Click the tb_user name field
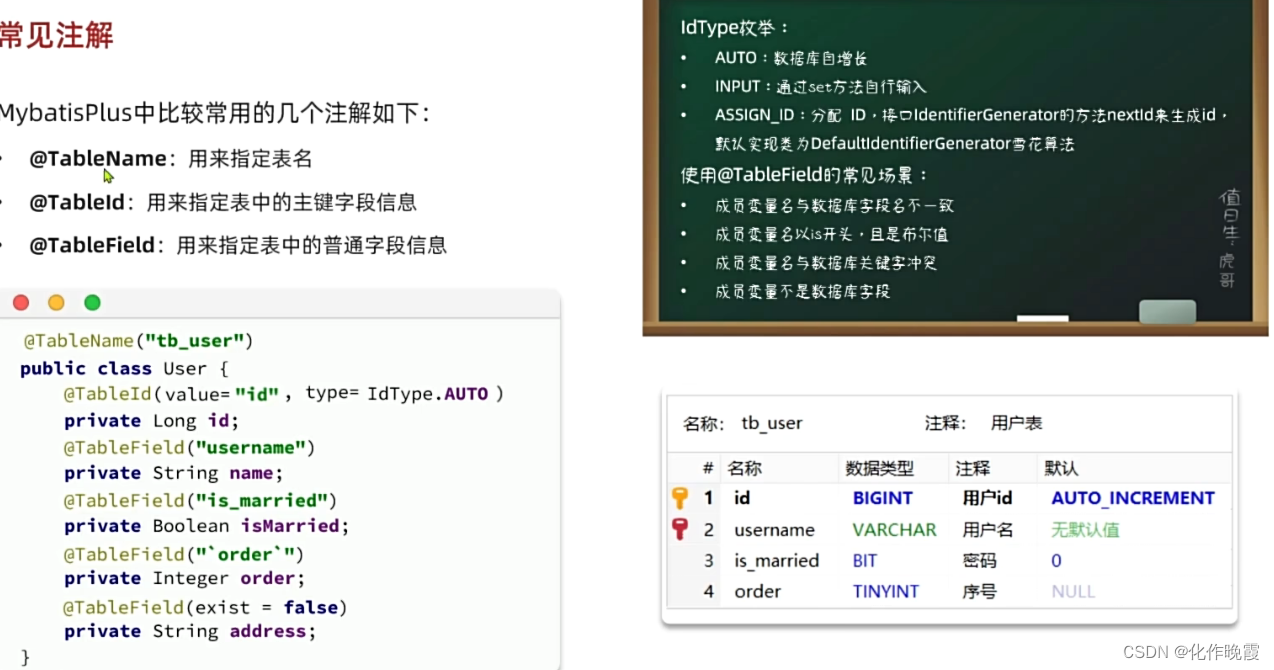The image size is (1274, 670). [x=771, y=423]
